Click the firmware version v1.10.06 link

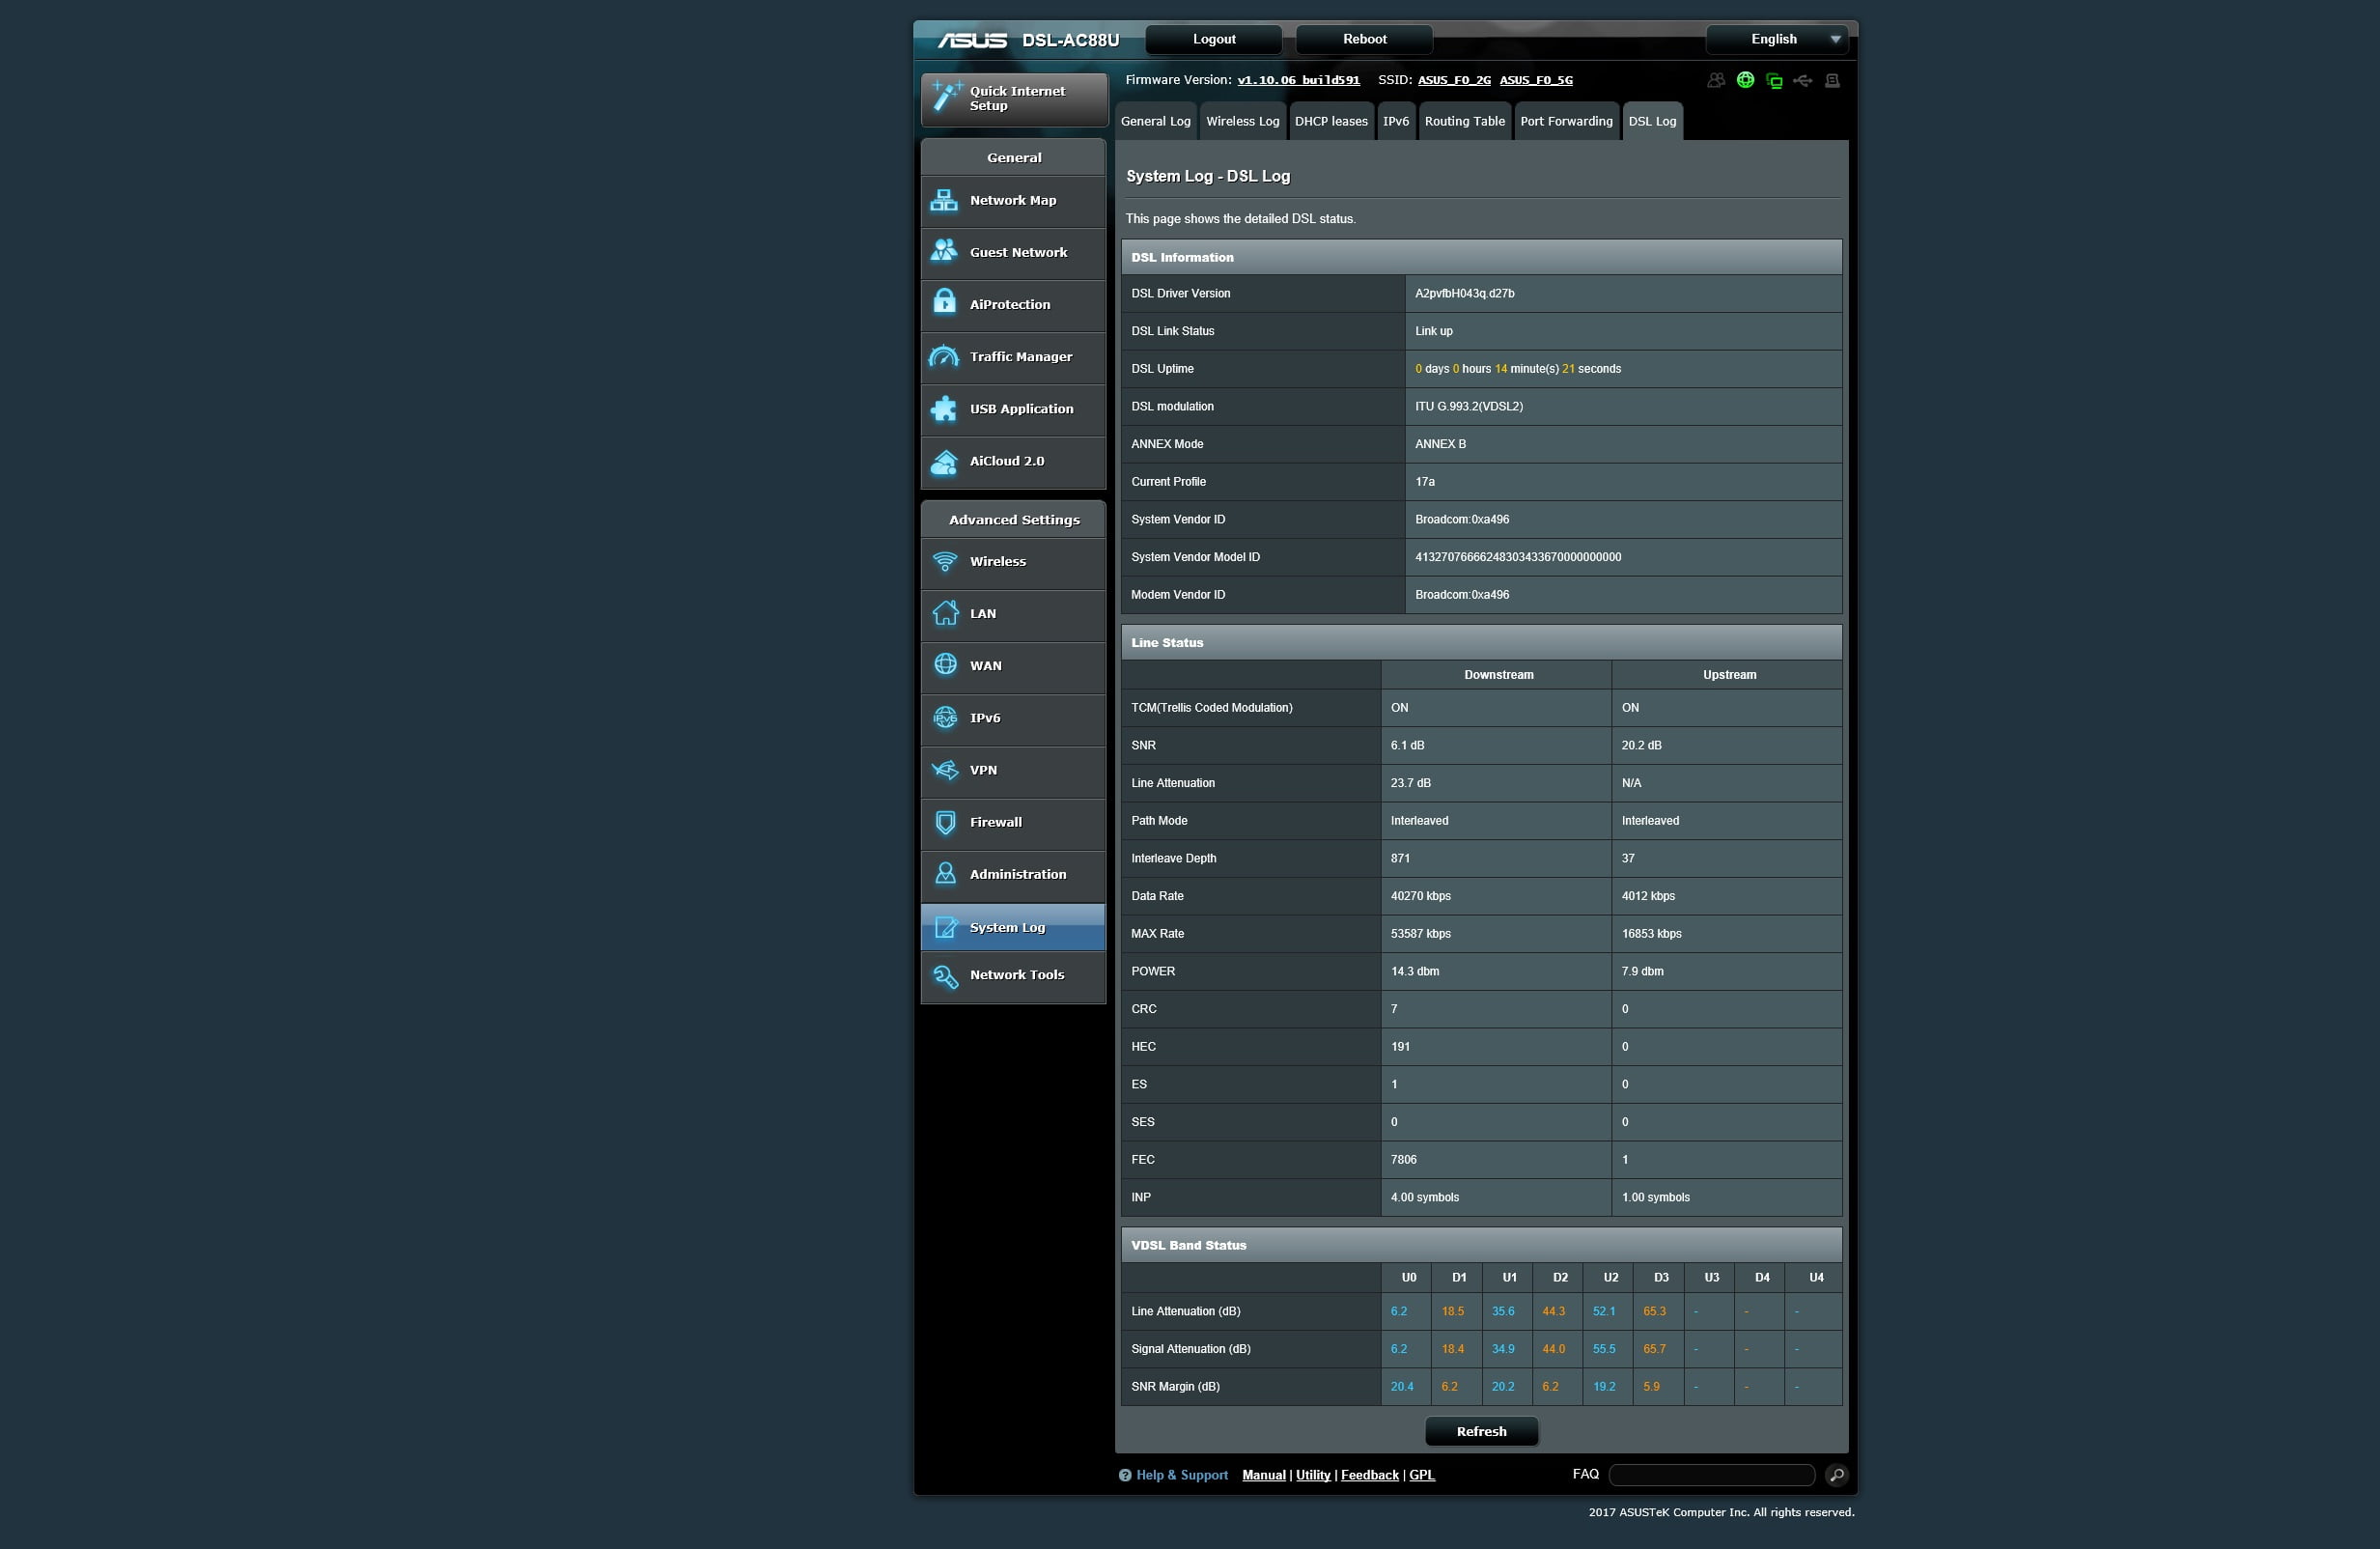point(1297,80)
